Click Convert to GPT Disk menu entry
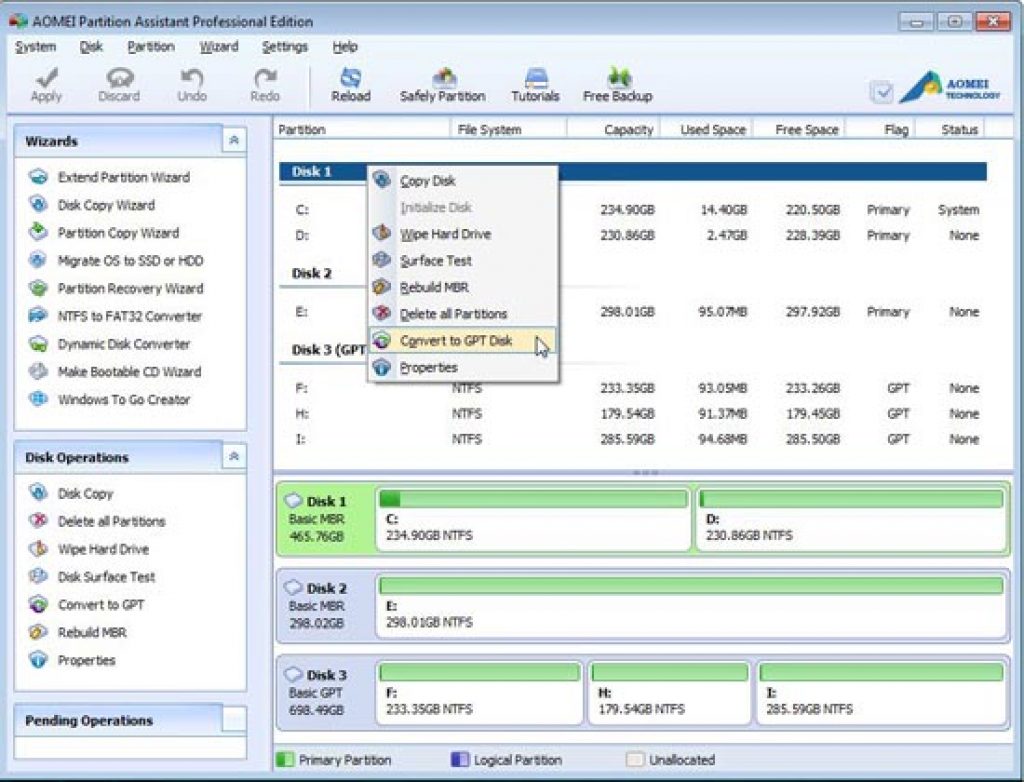The width and height of the screenshot is (1024, 782). (x=462, y=341)
